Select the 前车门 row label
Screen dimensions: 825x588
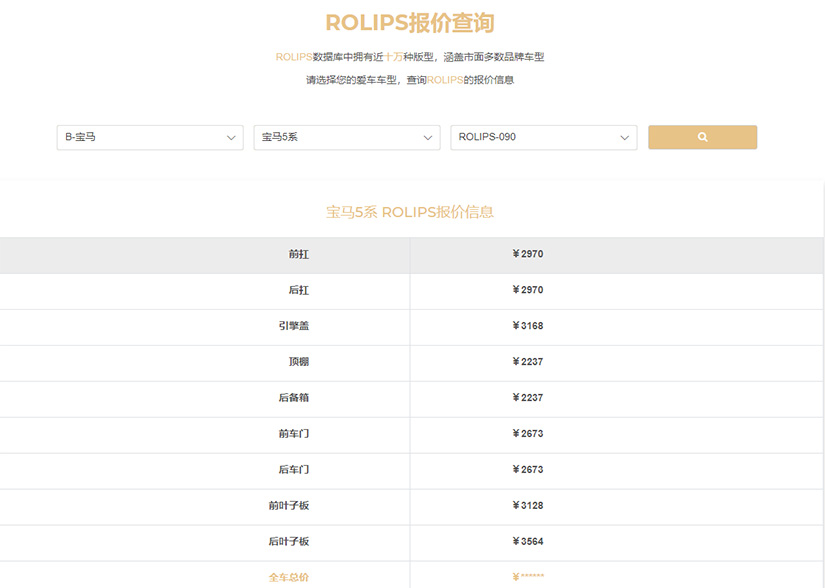point(294,433)
